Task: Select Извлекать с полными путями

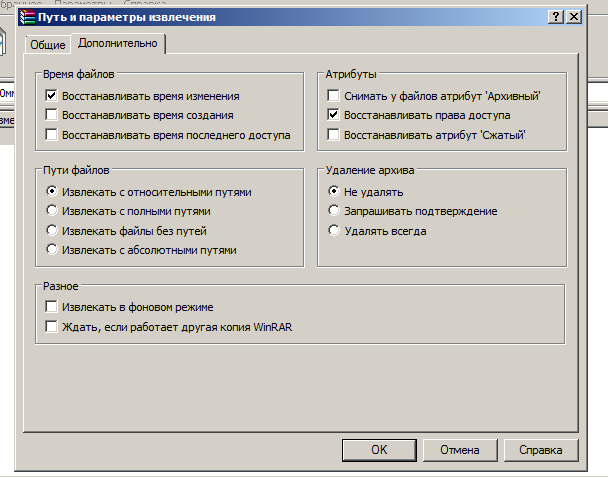Action: [x=52, y=211]
